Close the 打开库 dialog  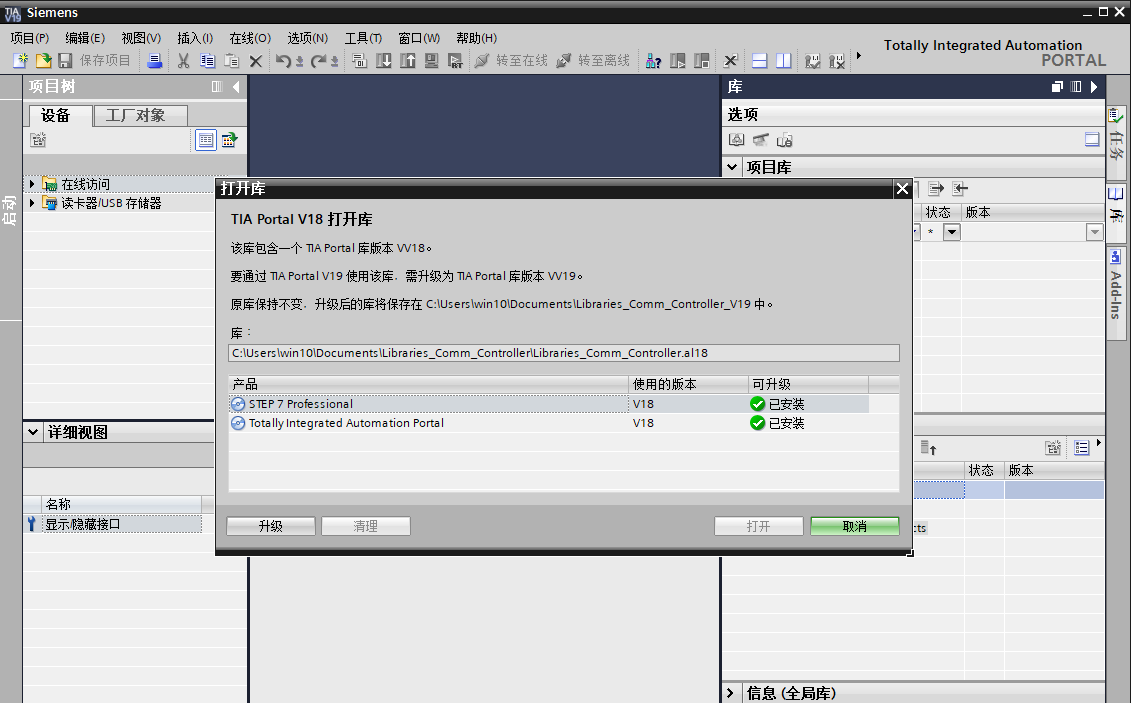902,189
